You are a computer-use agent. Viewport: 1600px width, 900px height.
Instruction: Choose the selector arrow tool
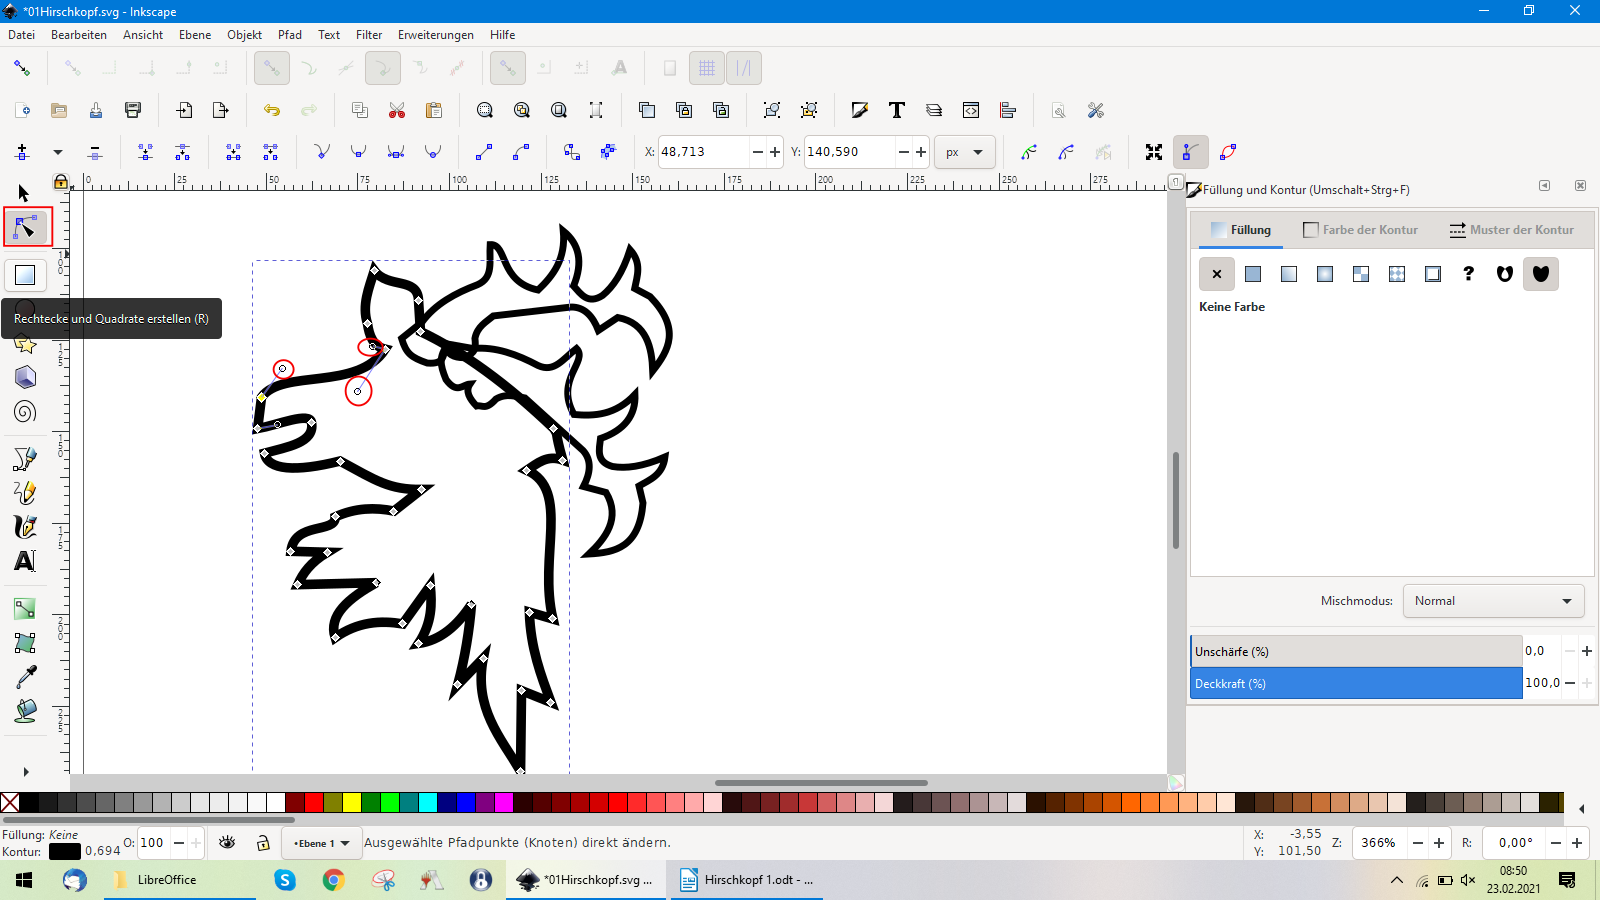tap(25, 193)
